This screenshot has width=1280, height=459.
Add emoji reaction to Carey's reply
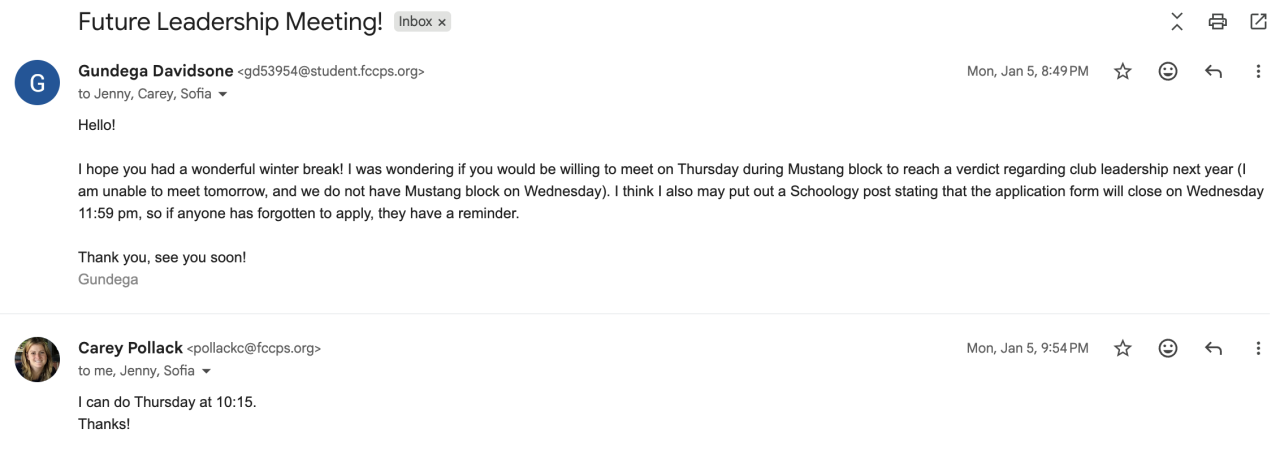click(x=1167, y=348)
